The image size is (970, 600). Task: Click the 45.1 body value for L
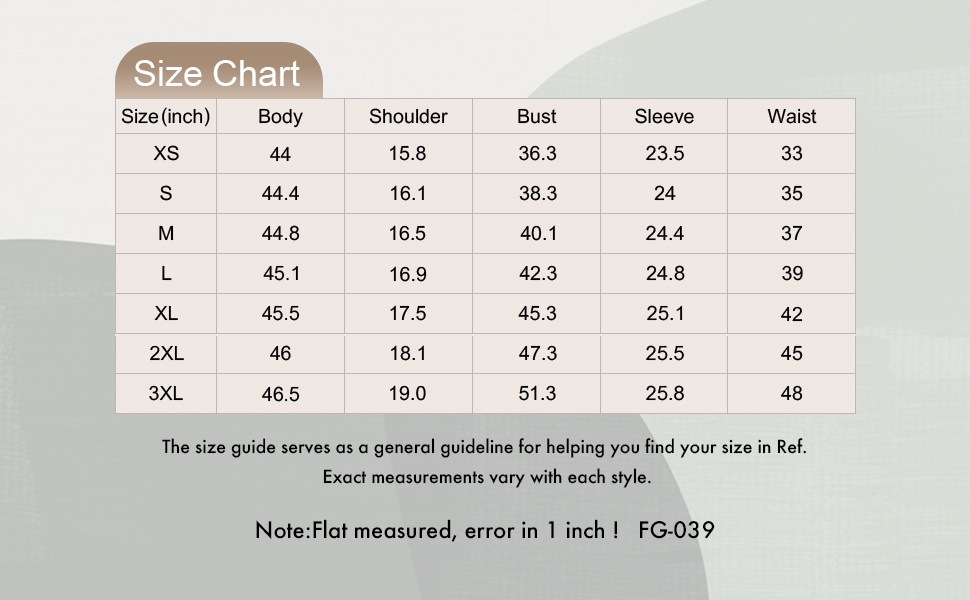click(280, 274)
